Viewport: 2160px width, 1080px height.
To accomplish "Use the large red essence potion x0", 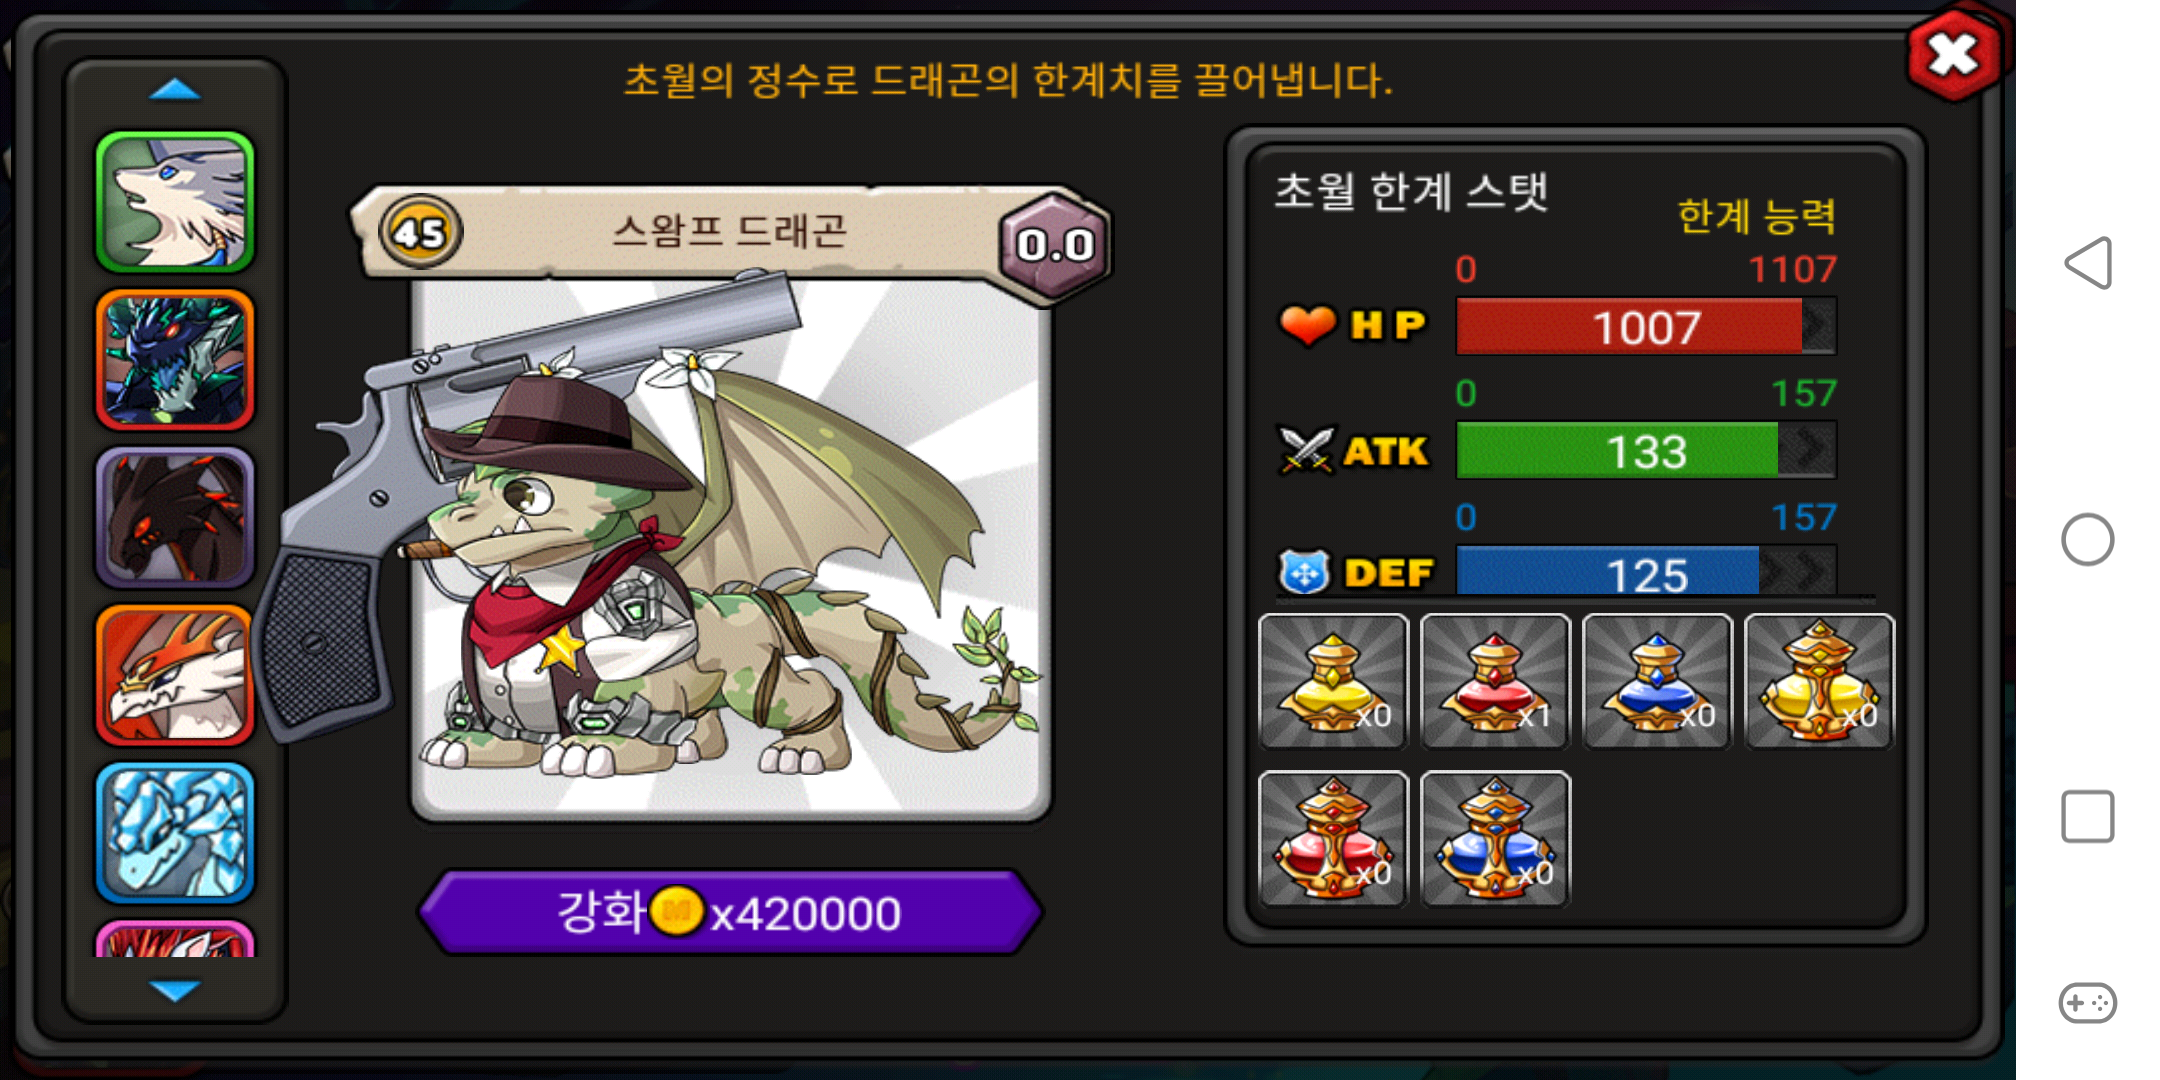I will tap(1333, 838).
